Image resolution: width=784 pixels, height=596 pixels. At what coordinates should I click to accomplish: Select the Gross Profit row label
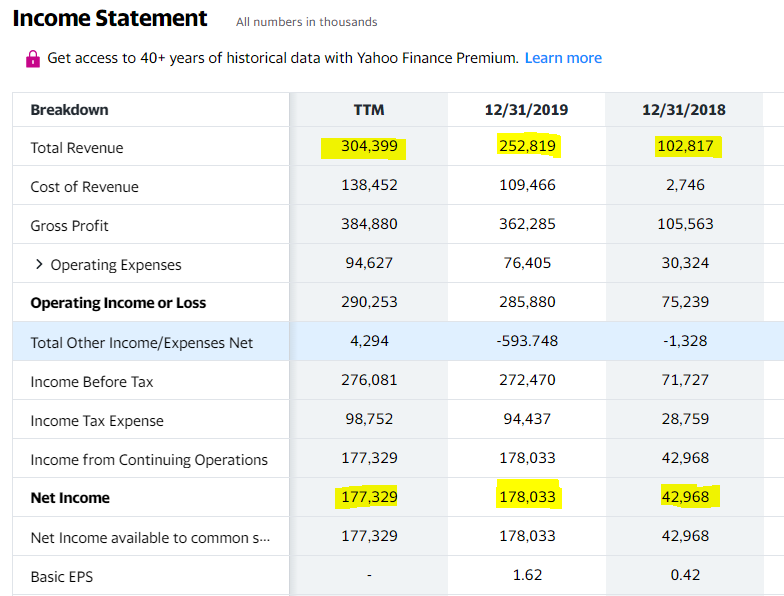[69, 226]
